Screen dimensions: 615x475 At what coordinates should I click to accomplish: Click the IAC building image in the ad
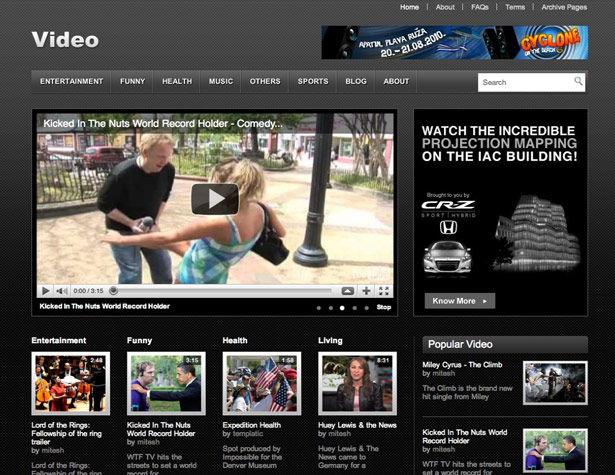[x=537, y=233]
